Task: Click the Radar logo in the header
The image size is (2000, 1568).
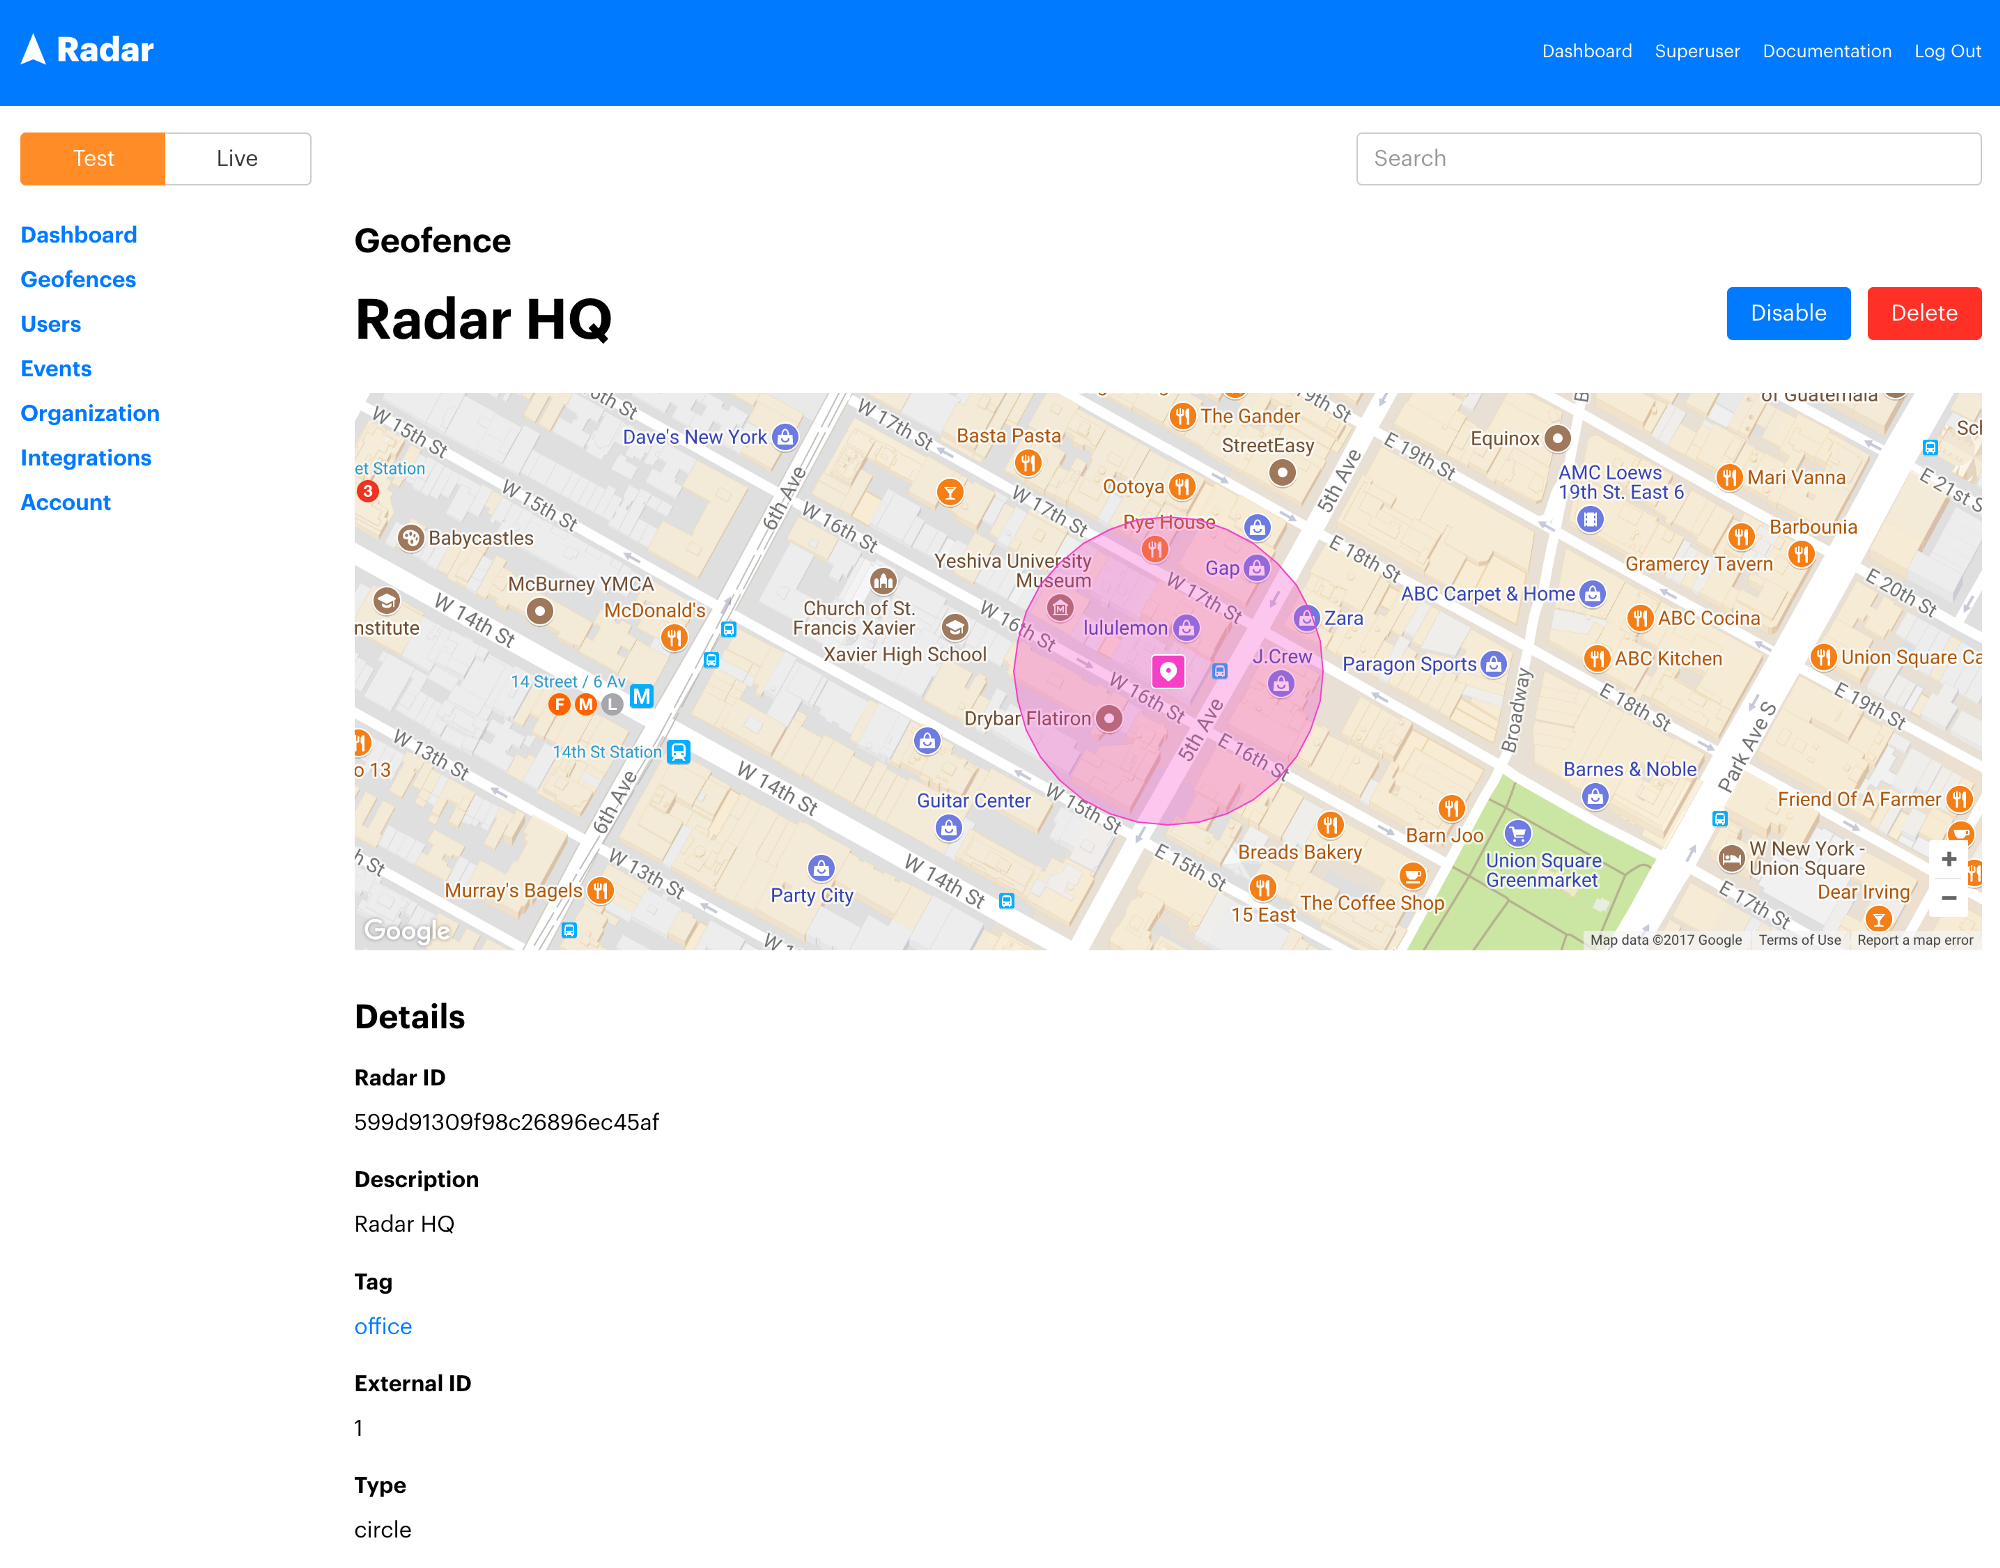Action: pos(87,50)
